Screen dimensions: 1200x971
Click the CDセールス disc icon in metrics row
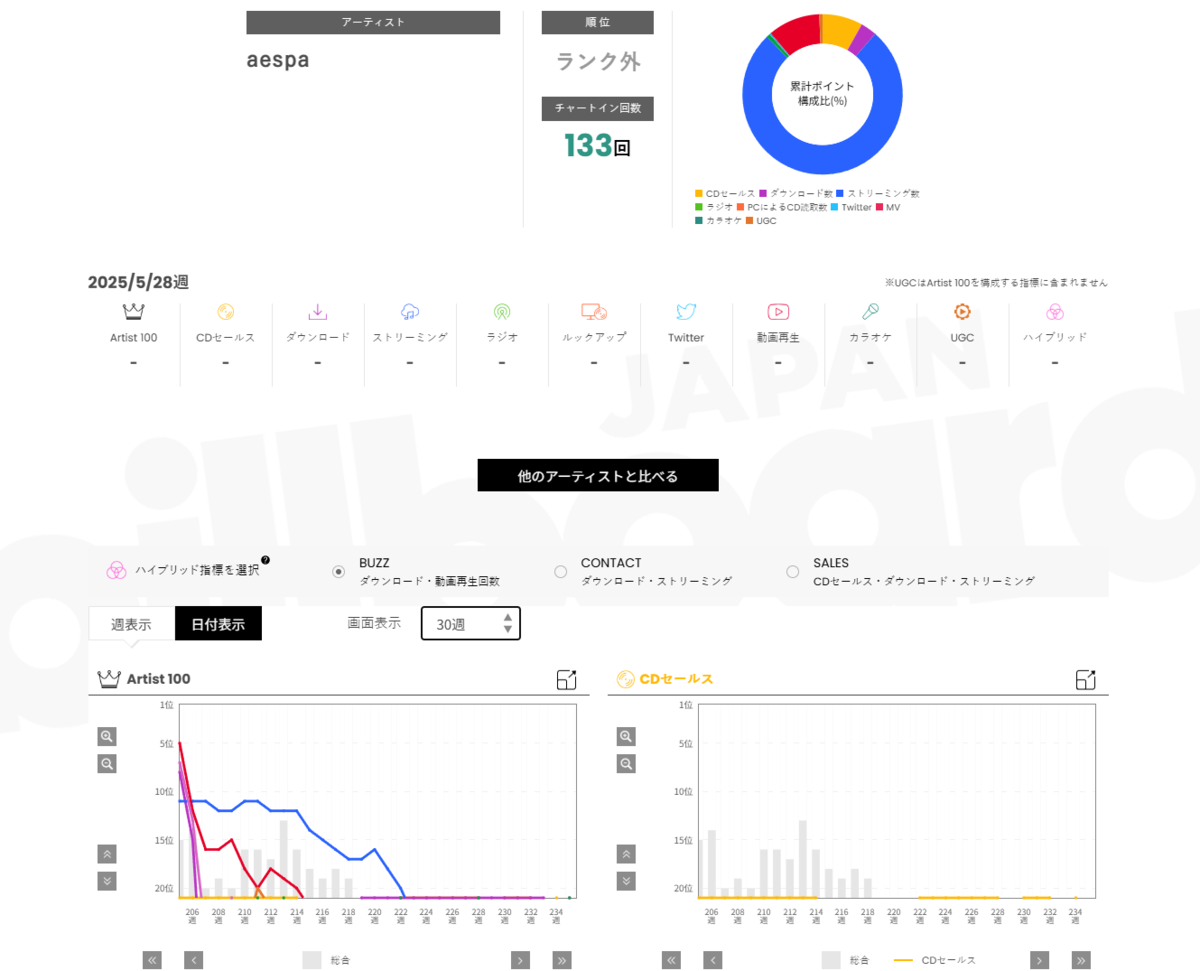coord(226,312)
